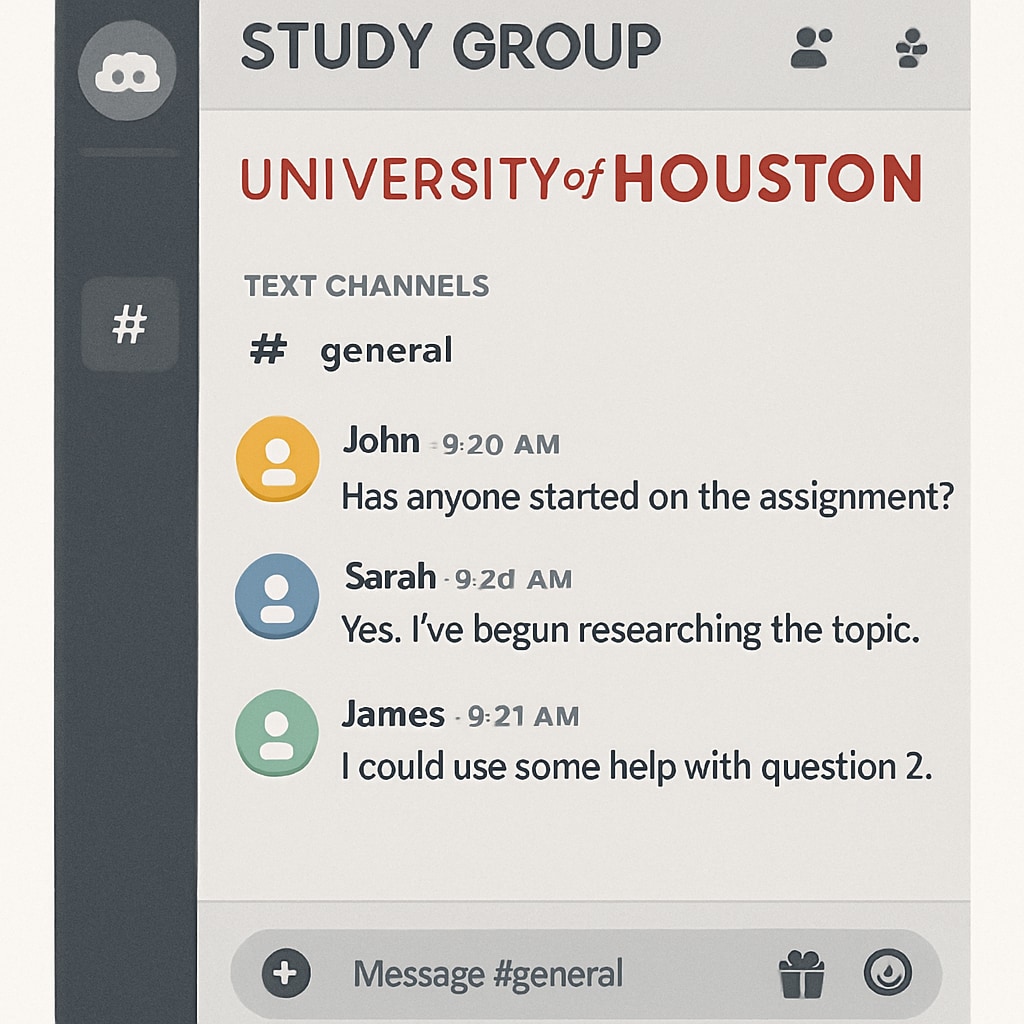
Task: Collapse the TEXT CHANNELS category
Action: tap(366, 286)
